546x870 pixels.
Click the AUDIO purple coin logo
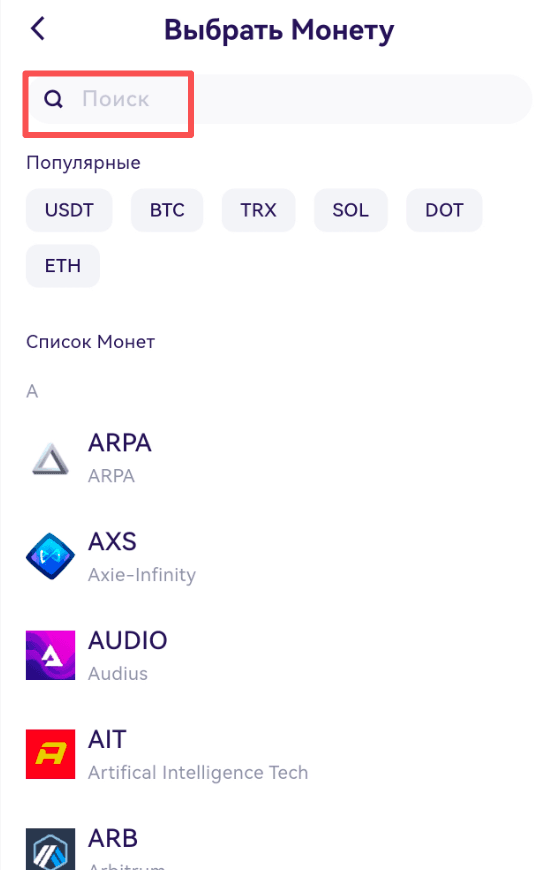(x=50, y=655)
